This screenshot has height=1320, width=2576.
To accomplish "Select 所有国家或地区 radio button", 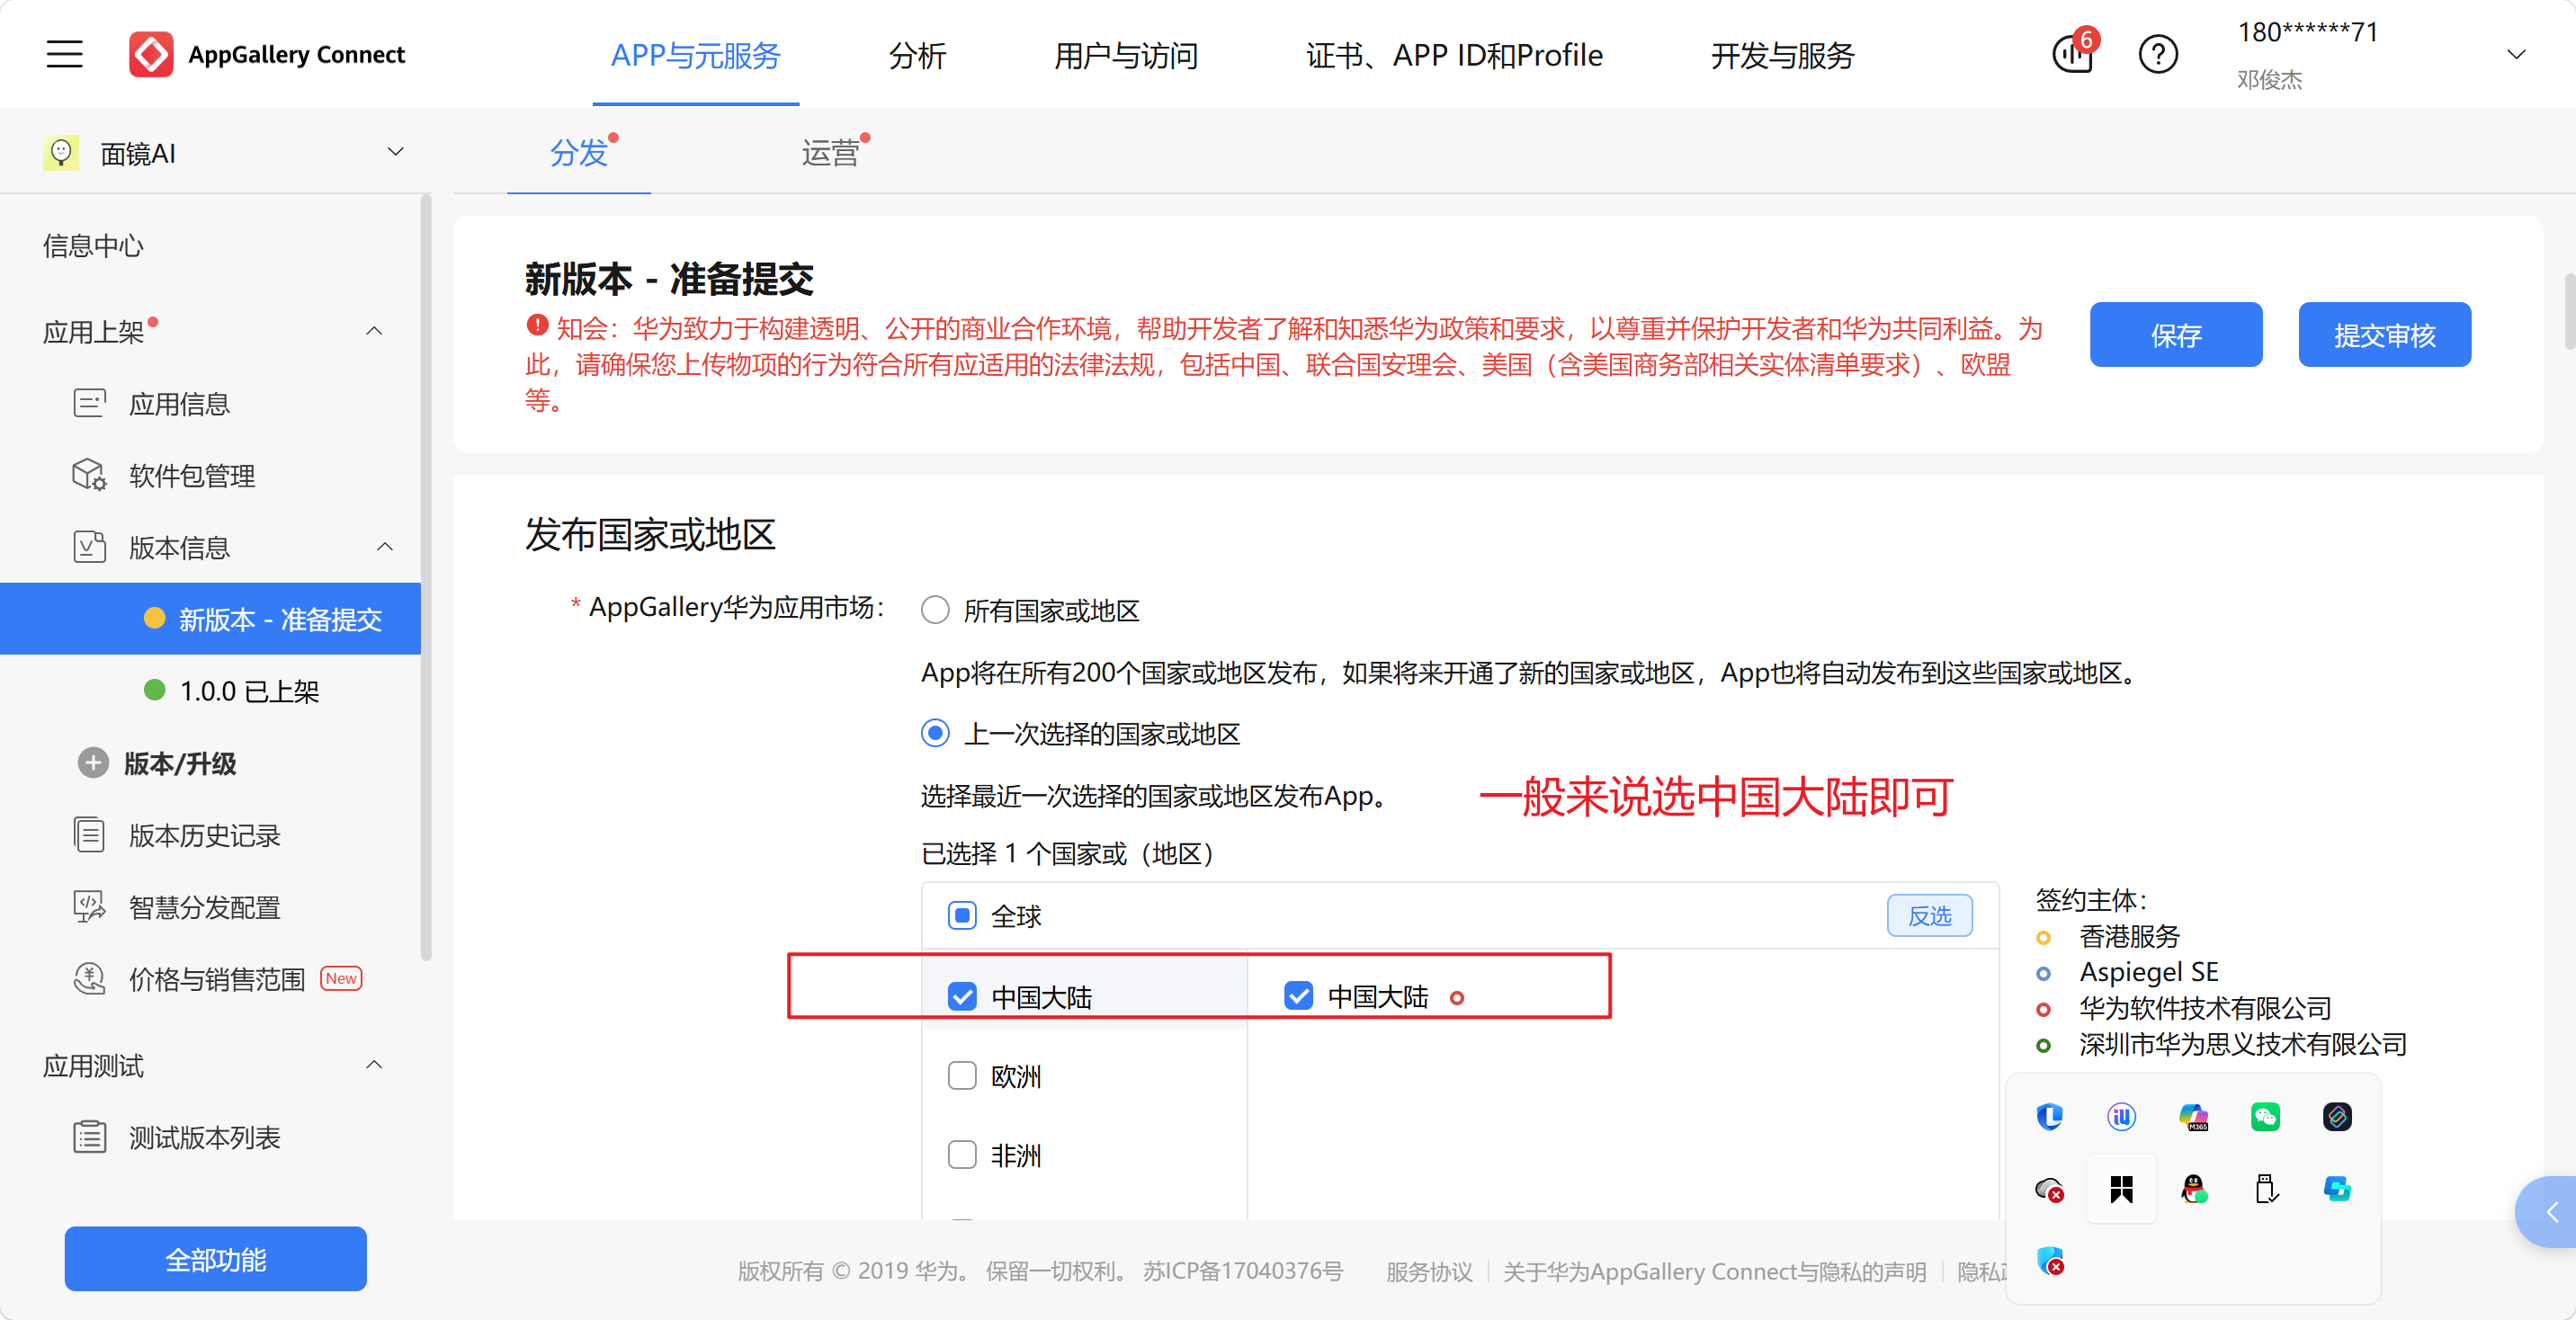I will point(935,610).
